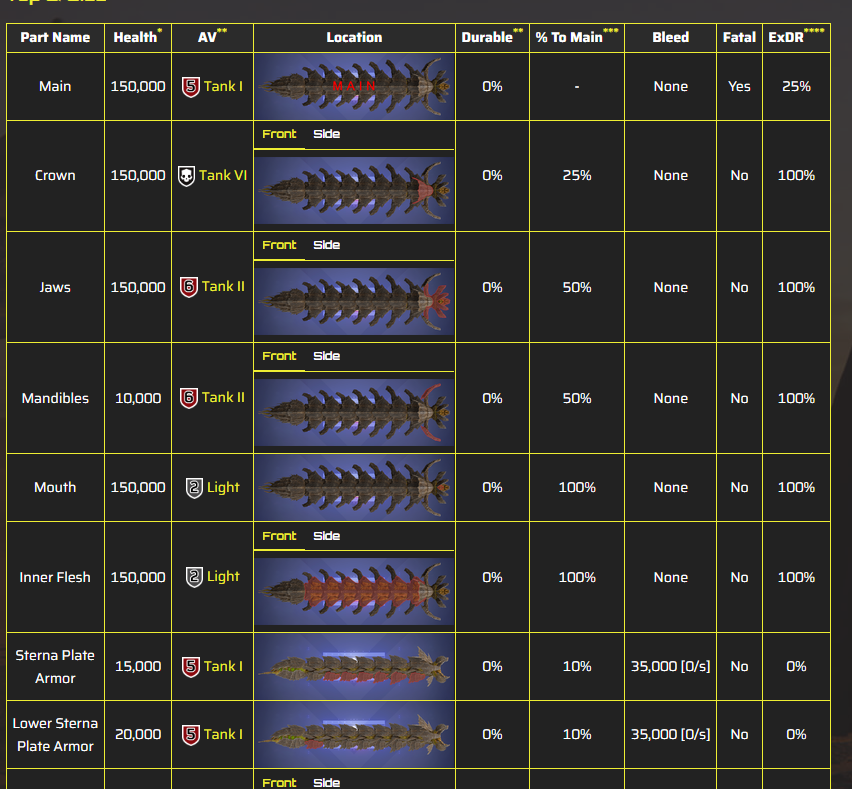Click the Sterna Plate Armor part name cell

pos(55,667)
